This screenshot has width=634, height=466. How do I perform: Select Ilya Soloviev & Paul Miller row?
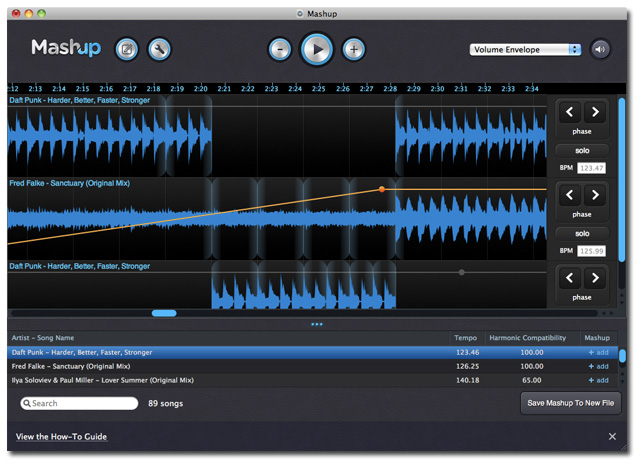(313, 380)
